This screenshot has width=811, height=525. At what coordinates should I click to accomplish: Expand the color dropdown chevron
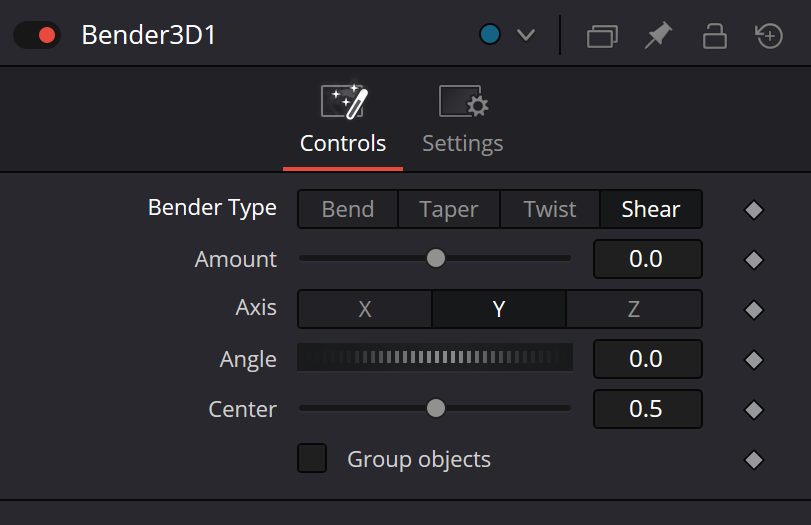525,35
